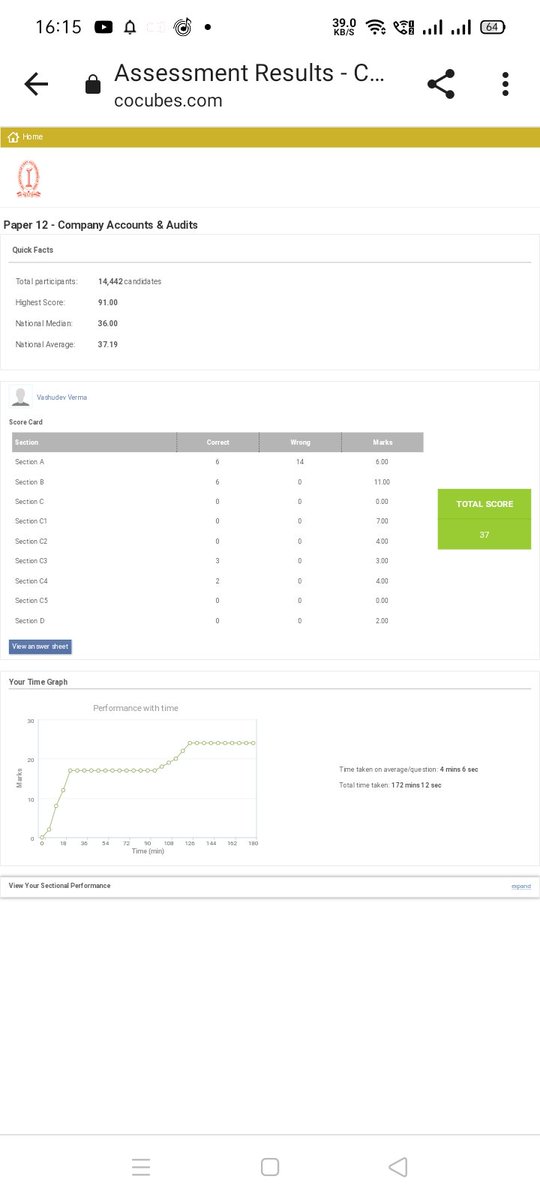The width and height of the screenshot is (540, 1200).
Task: Open the Home link
Action: [x=32, y=137]
